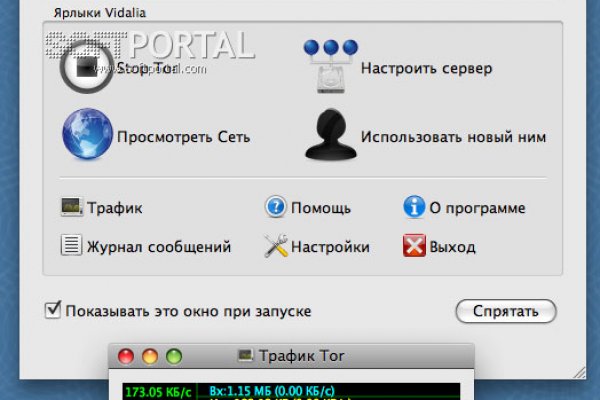Click the Журнал сообщений log icon

tap(71, 246)
